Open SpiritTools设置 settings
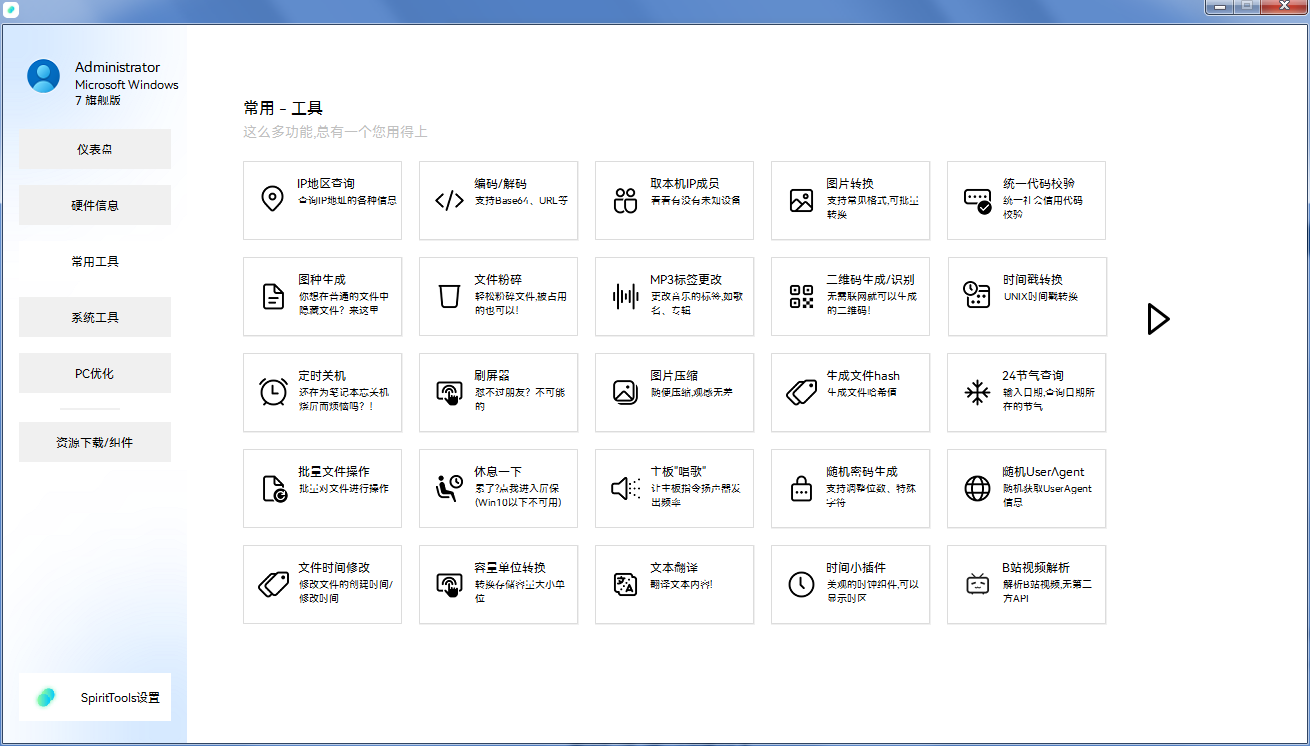Screen dimensions: 1310x746 click(95, 698)
